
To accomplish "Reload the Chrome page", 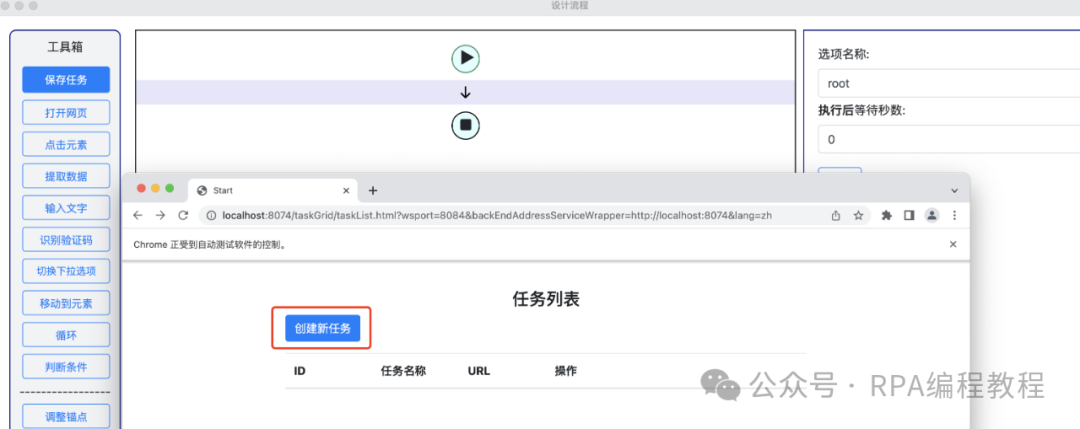I will tap(183, 216).
